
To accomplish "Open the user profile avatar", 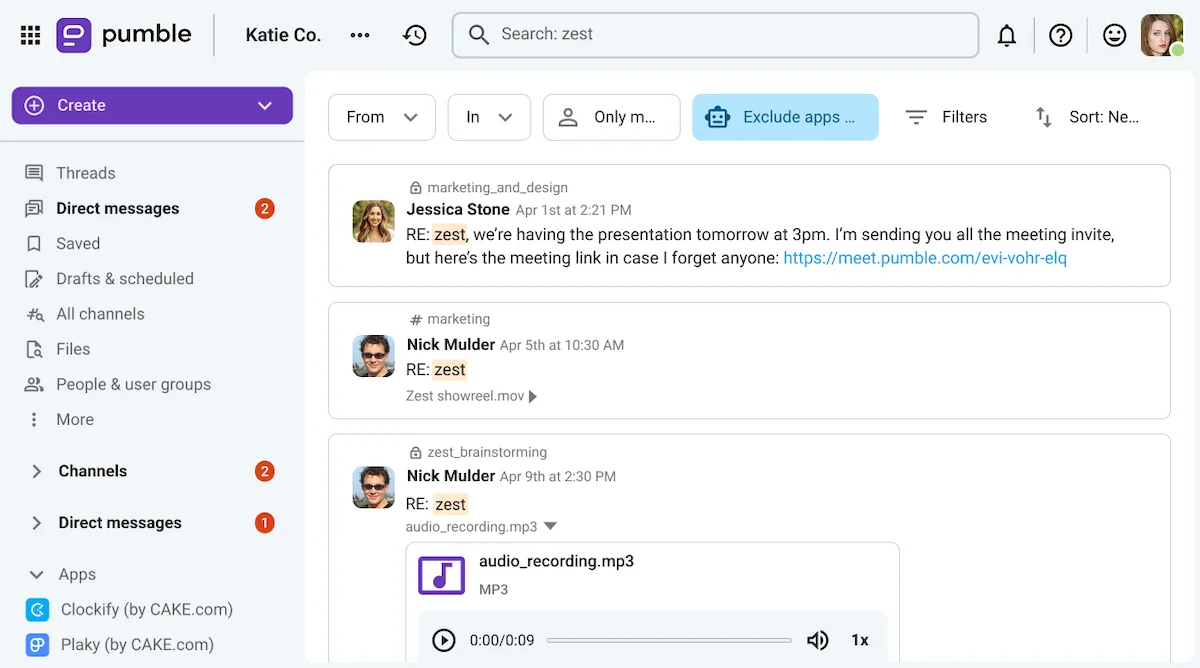I will [1162, 35].
